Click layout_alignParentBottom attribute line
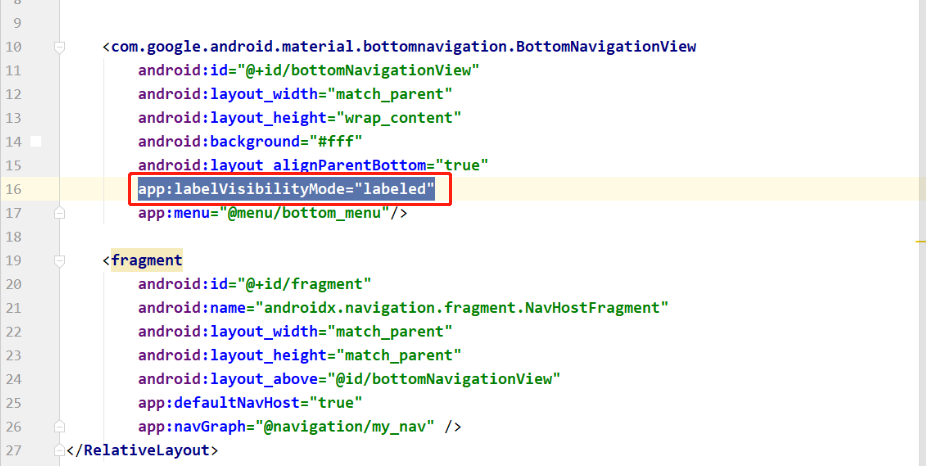The width and height of the screenshot is (926, 466). tap(313, 165)
